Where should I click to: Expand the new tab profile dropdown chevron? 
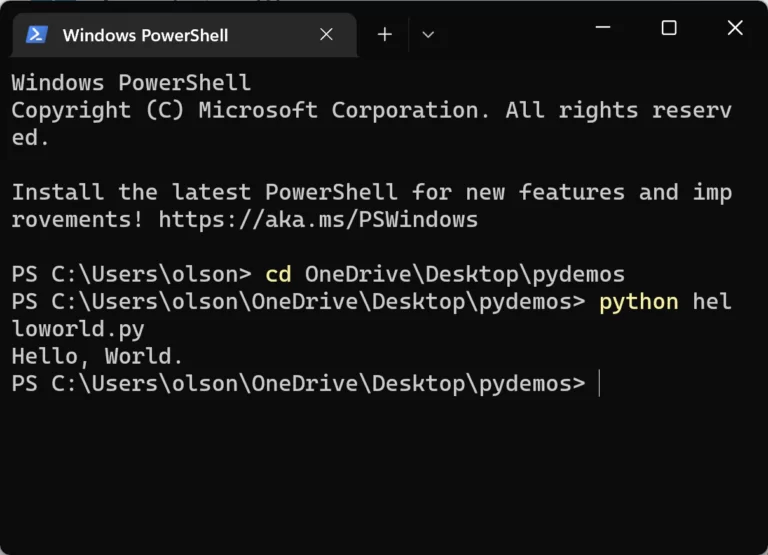click(x=428, y=35)
